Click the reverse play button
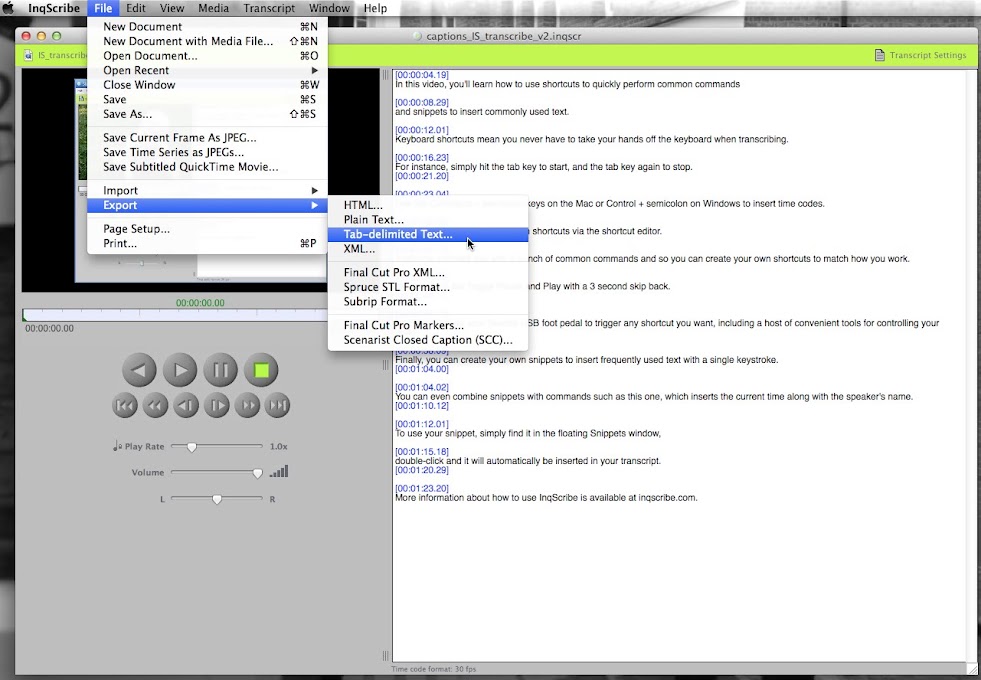The image size is (981, 680). click(x=139, y=370)
